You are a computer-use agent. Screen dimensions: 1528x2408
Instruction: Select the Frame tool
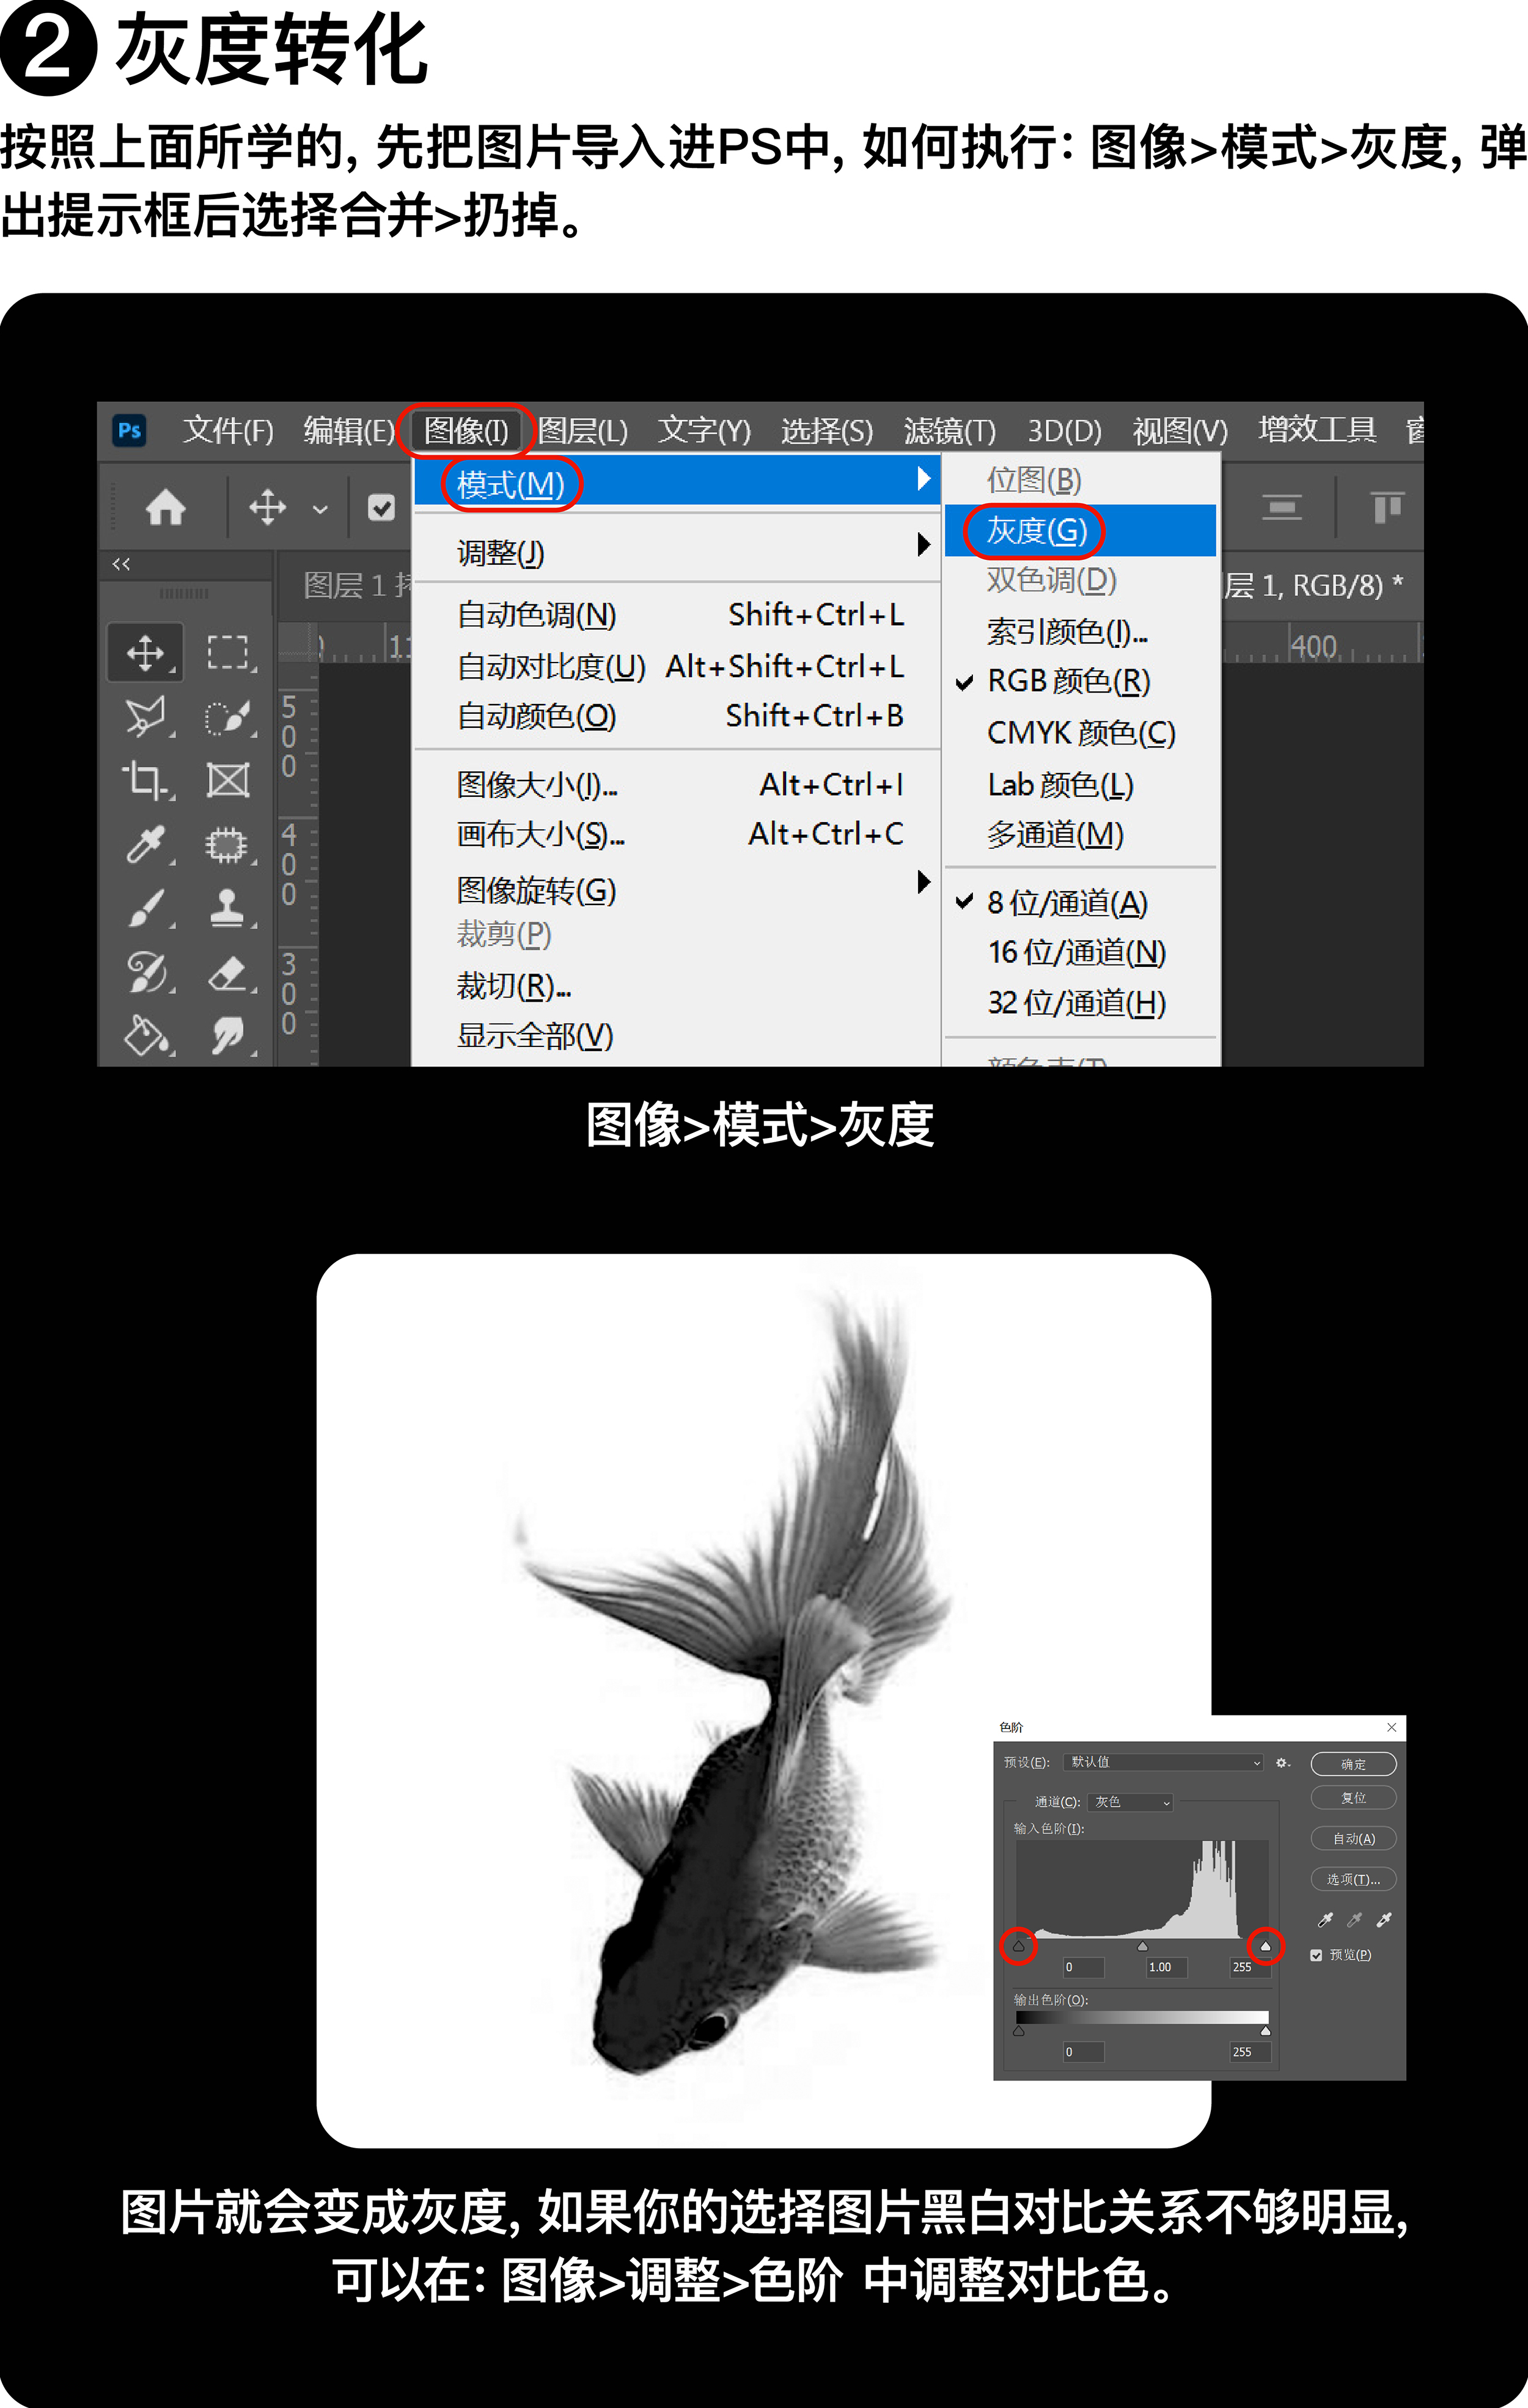tap(227, 780)
